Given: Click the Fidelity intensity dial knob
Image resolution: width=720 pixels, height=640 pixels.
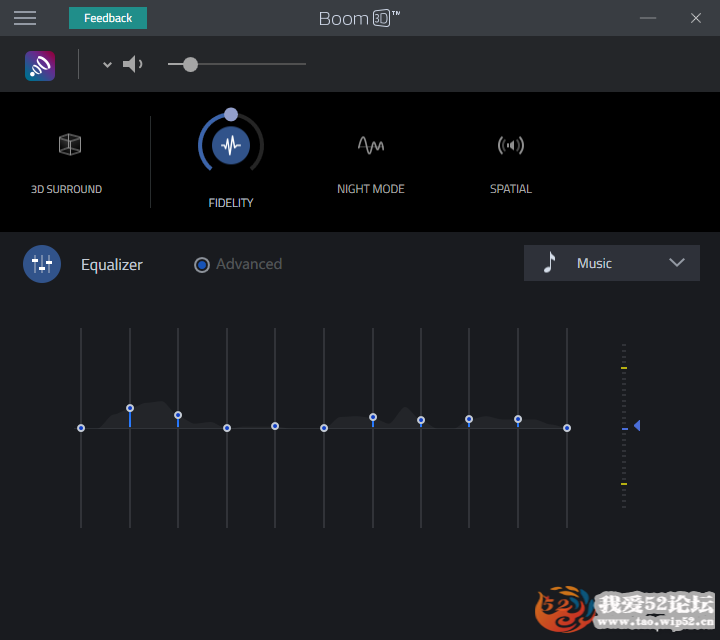Looking at the screenshot, I should click(x=231, y=114).
